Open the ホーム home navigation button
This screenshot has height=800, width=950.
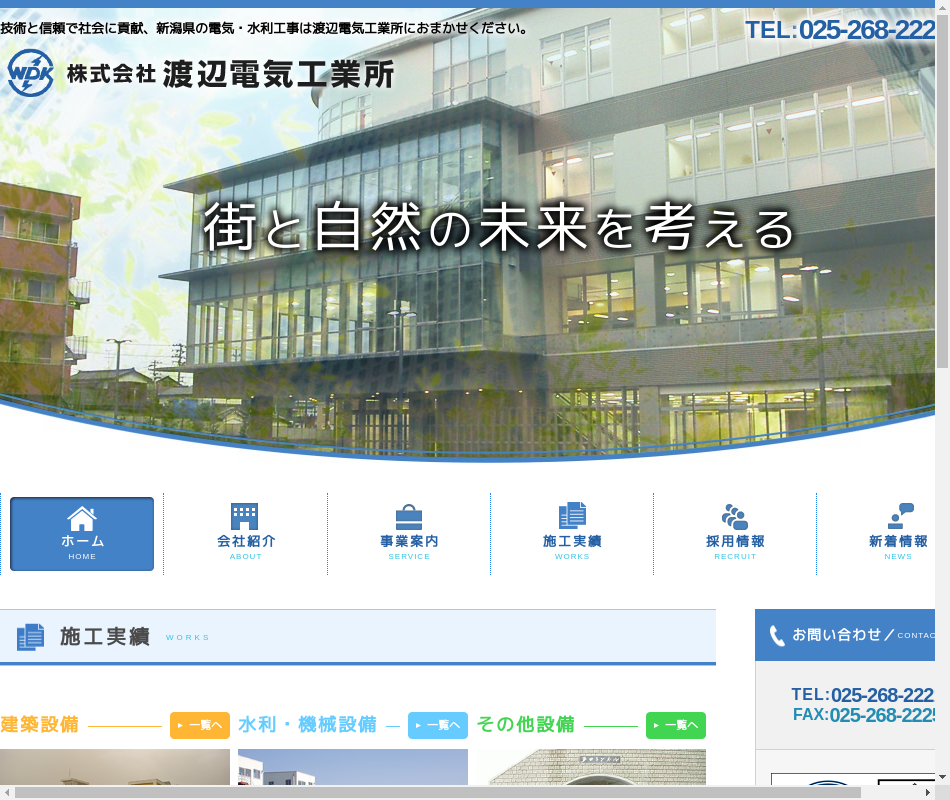pyautogui.click(x=82, y=534)
